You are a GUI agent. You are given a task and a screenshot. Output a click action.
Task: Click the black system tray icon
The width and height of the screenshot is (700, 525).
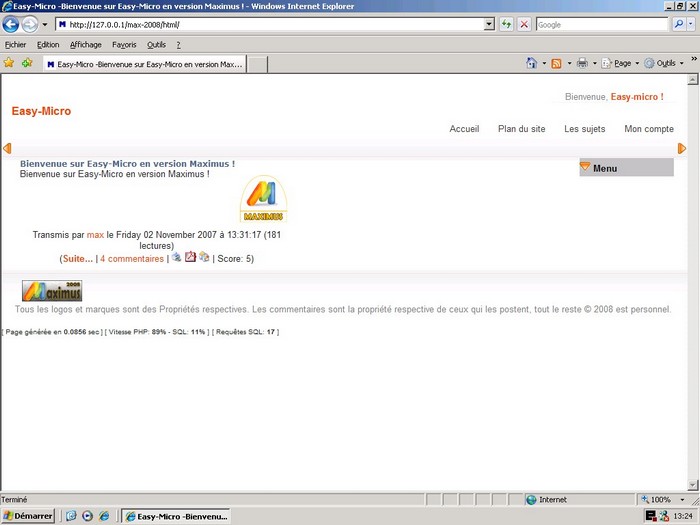click(x=651, y=516)
